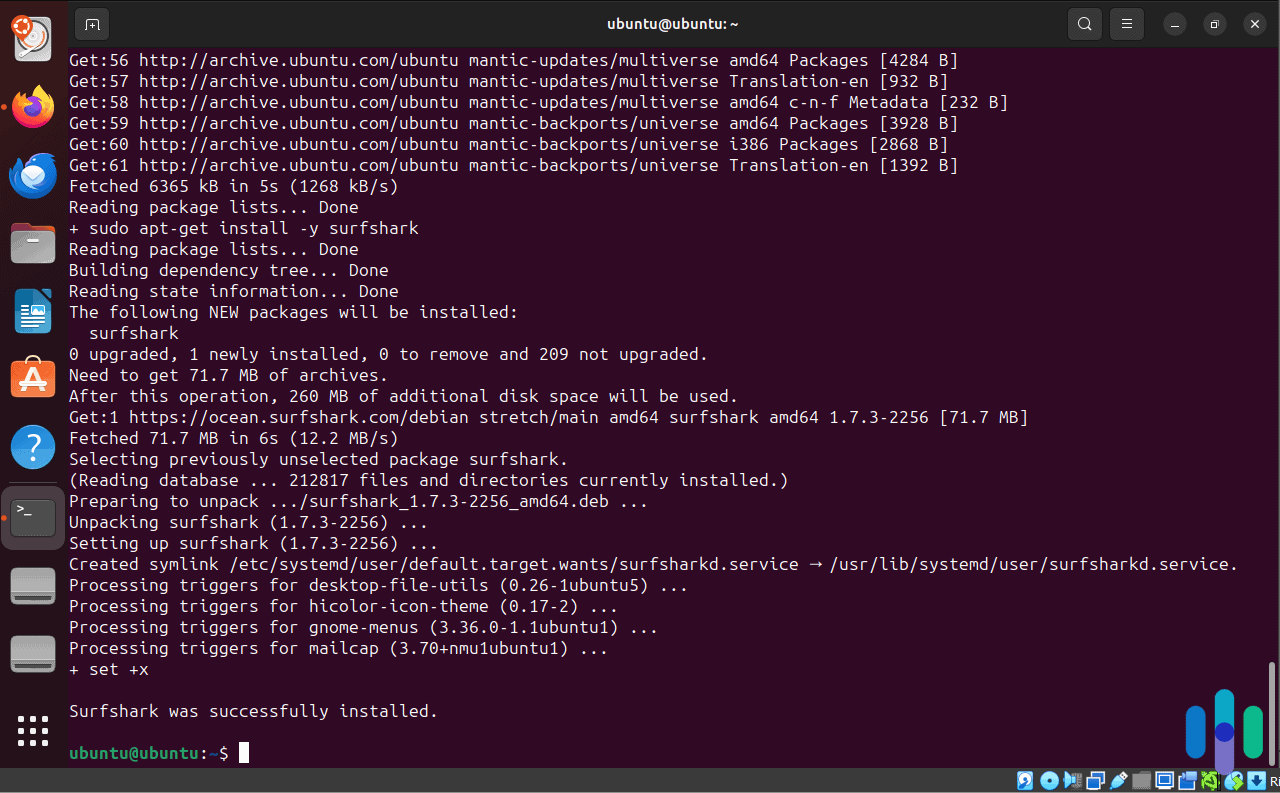Open Thunderbird mail client

click(33, 175)
